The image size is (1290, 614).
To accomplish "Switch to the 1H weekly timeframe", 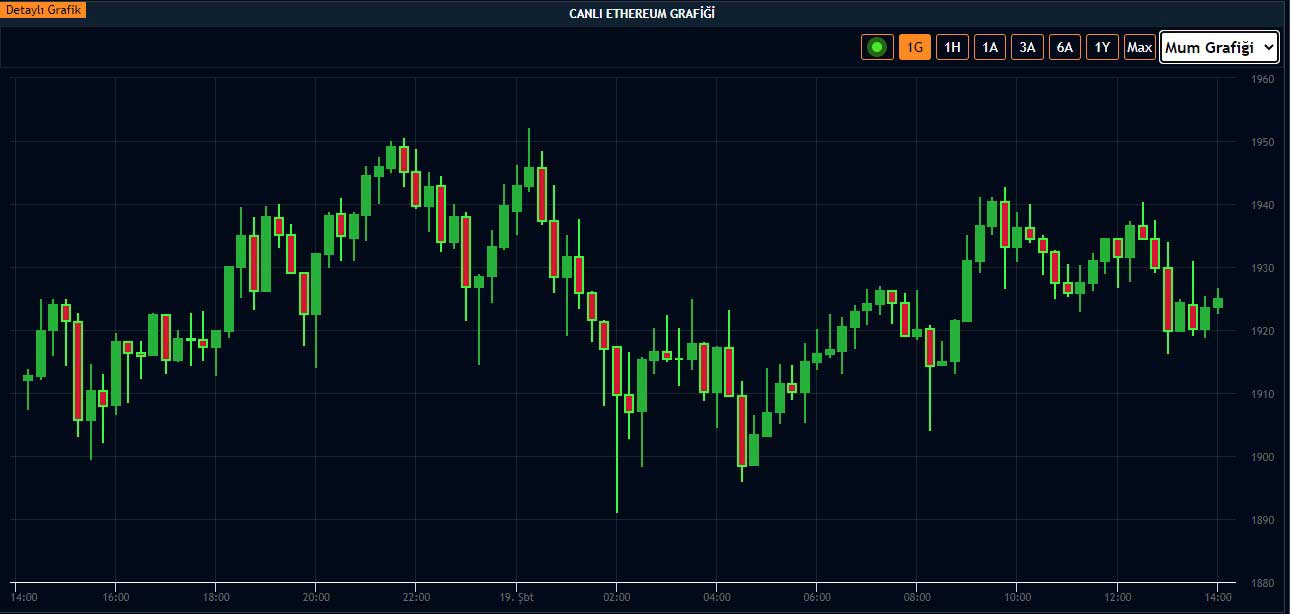I will coord(952,47).
